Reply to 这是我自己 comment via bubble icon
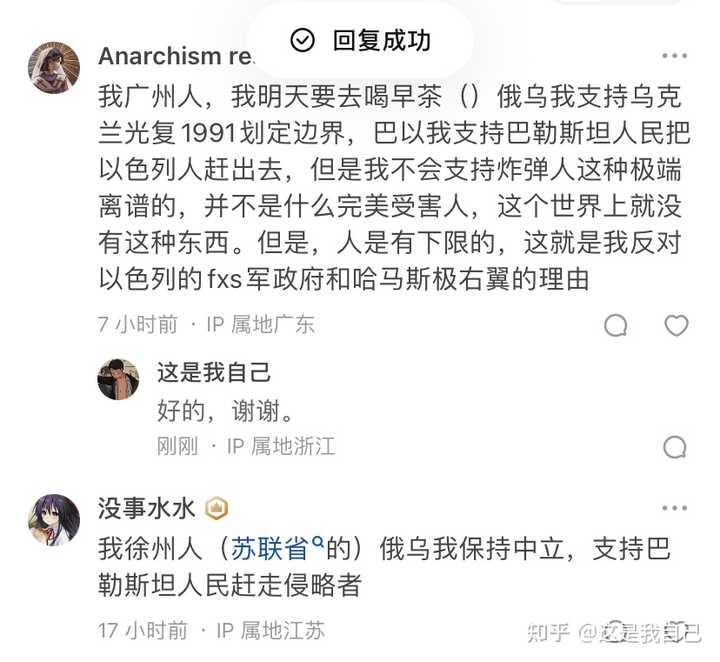 (675, 447)
